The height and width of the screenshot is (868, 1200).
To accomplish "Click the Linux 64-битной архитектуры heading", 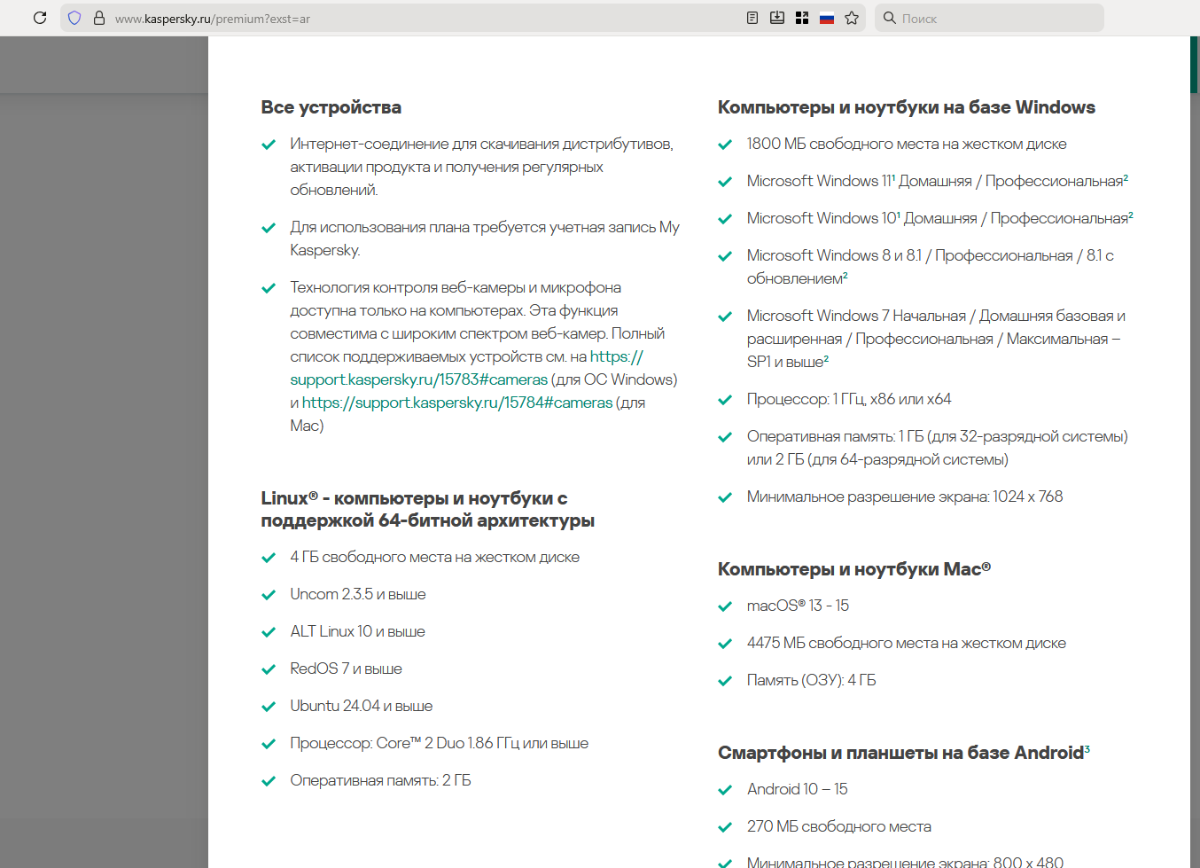I will pos(428,509).
